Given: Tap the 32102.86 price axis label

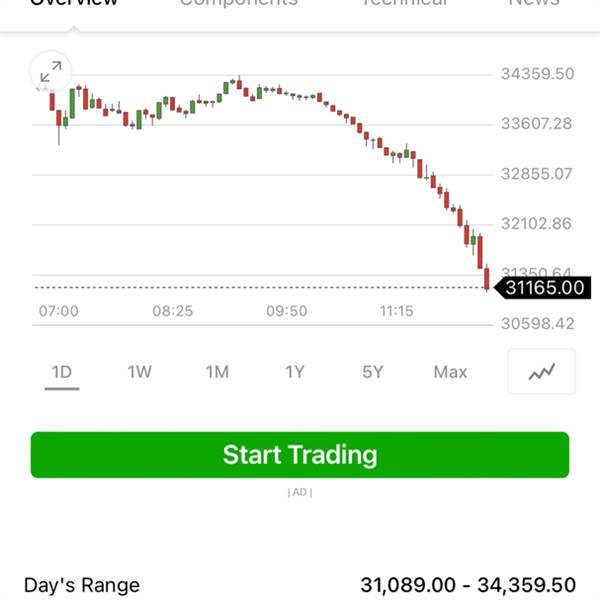Looking at the screenshot, I should [537, 223].
